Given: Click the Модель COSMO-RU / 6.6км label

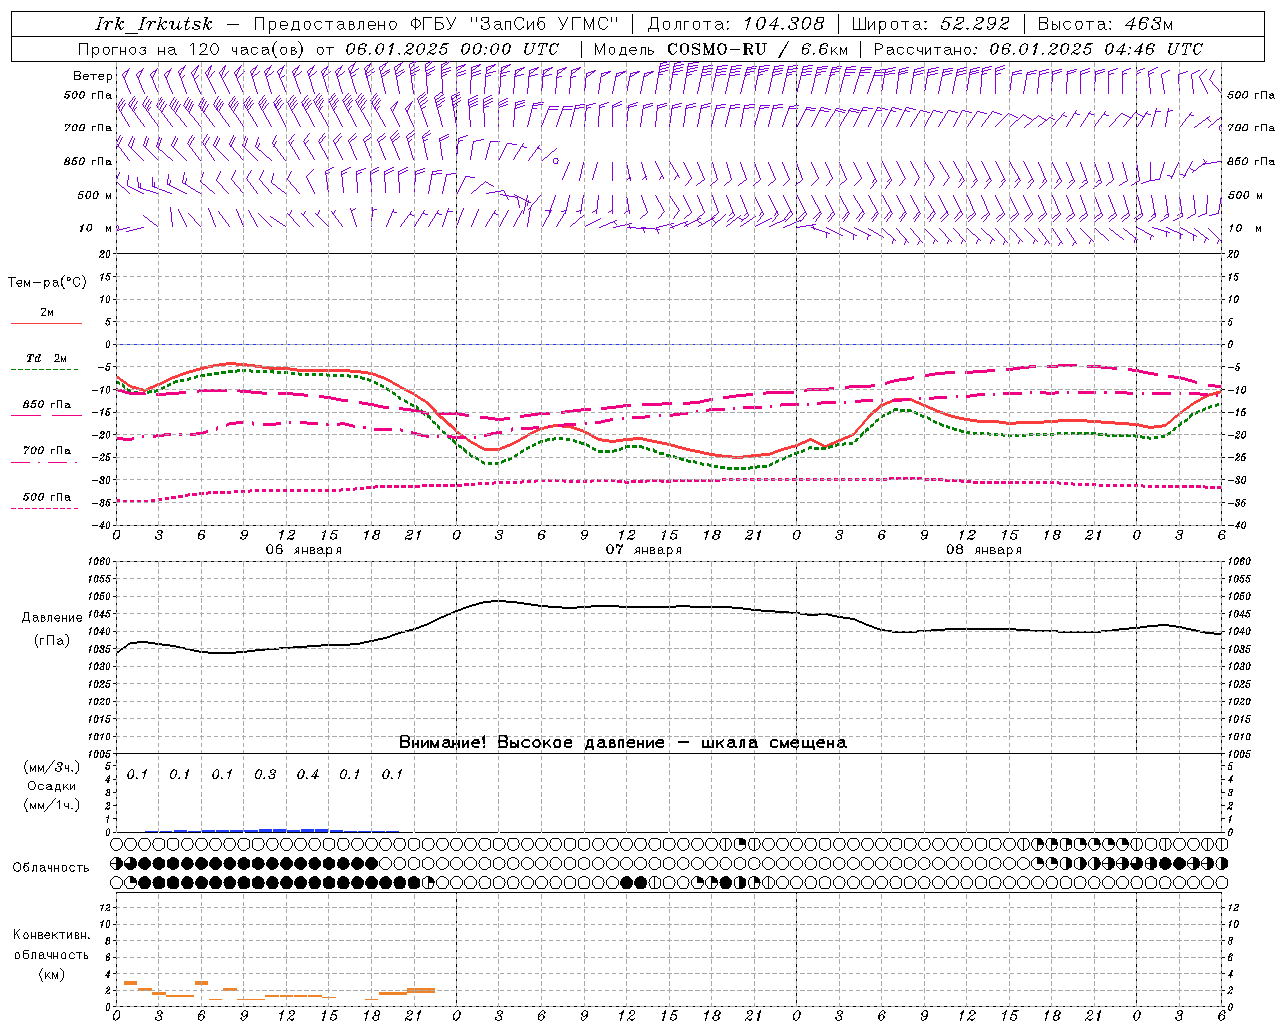Looking at the screenshot, I should tap(721, 49).
